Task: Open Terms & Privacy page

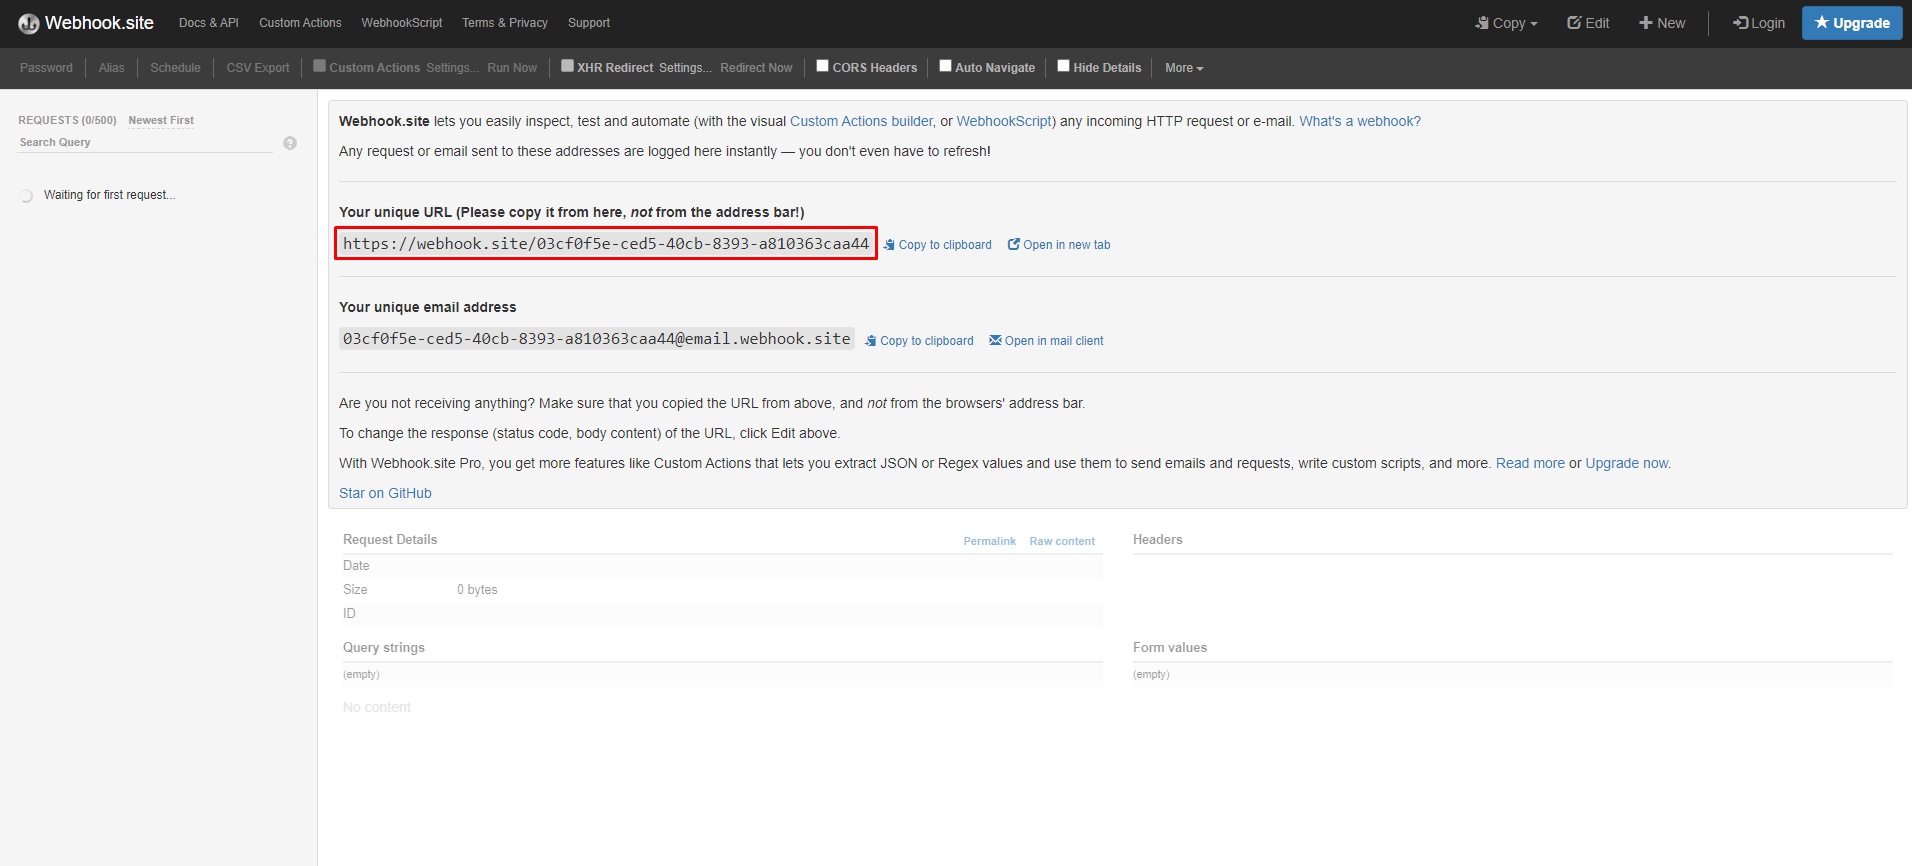Action: click(x=505, y=23)
